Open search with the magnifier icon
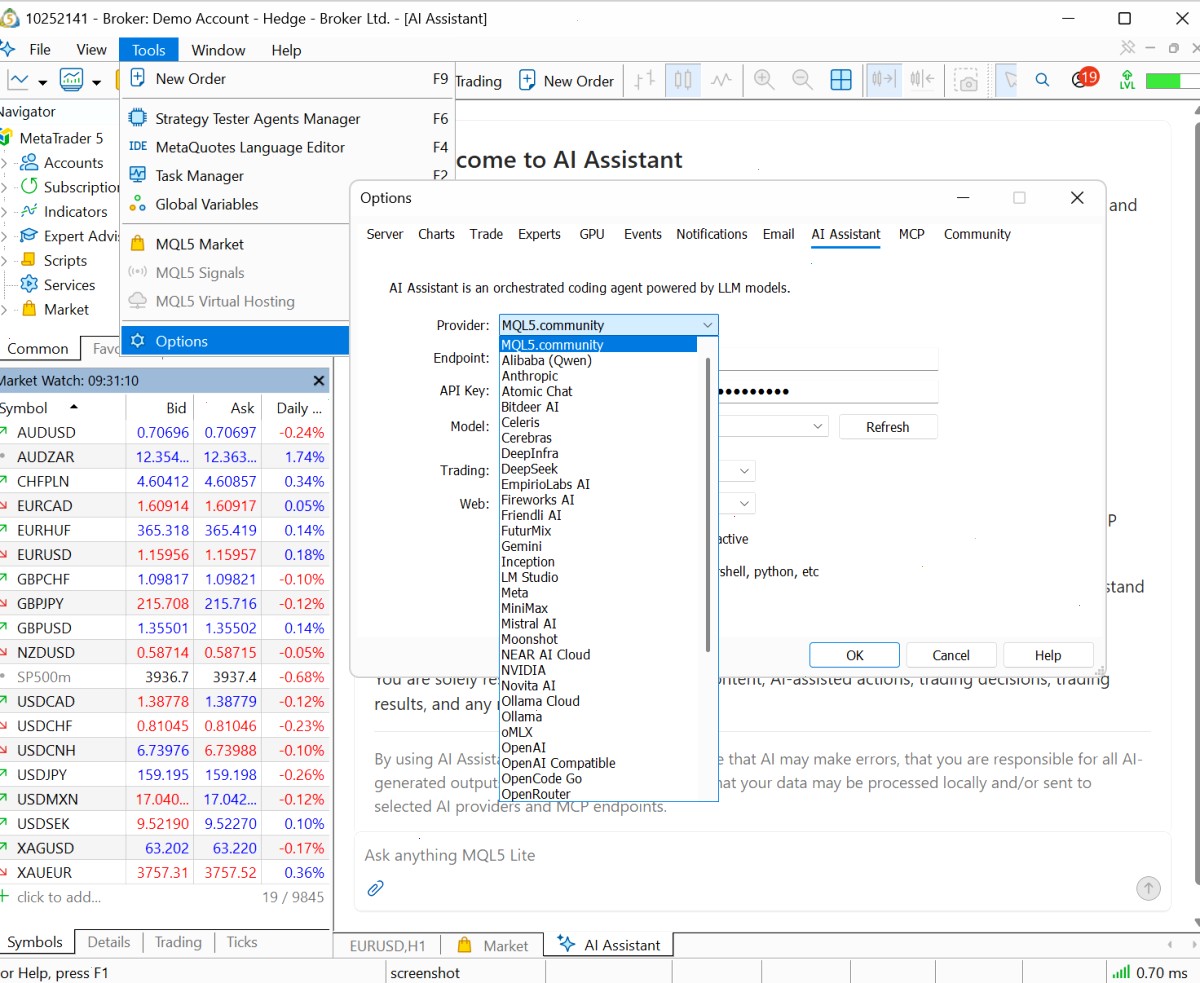The image size is (1200, 983). [x=1042, y=81]
